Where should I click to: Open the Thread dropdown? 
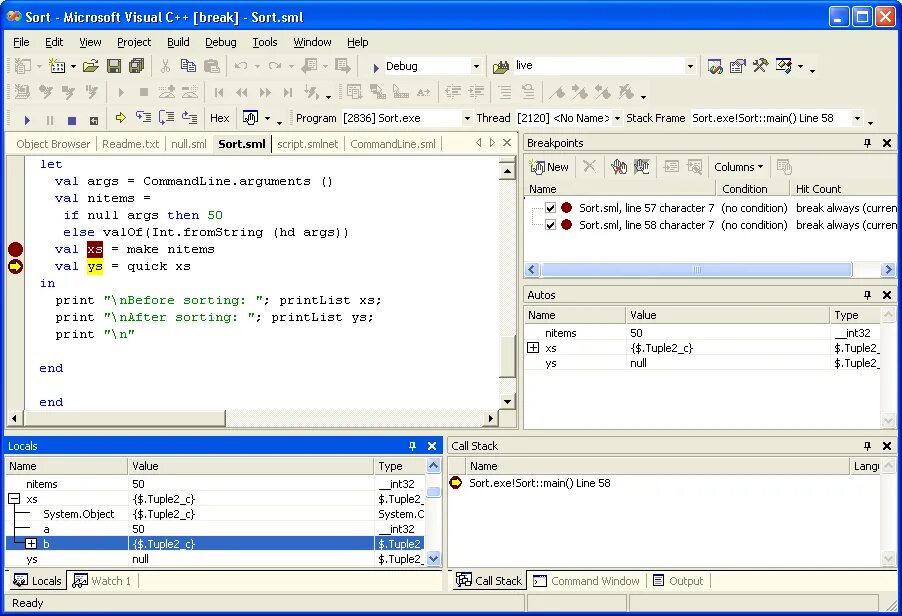(617, 118)
